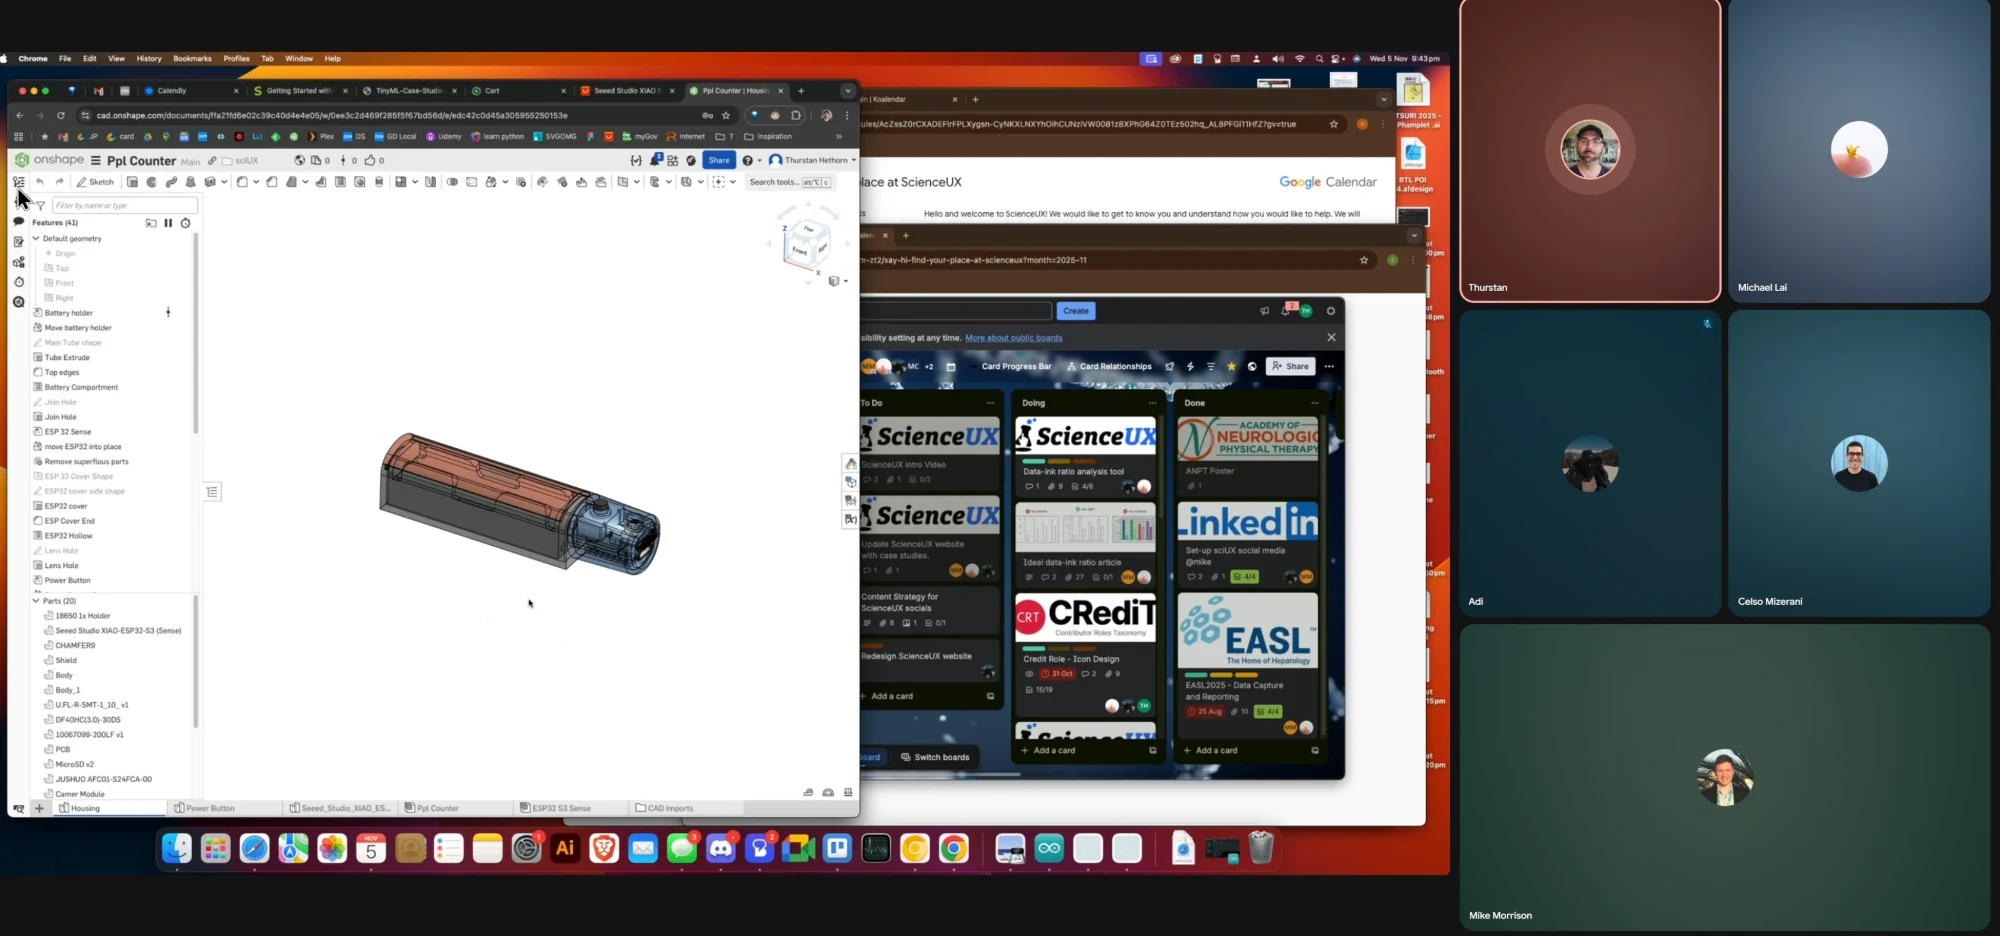Switch to the Power Button tab
The width and height of the screenshot is (2000, 936).
[205, 808]
